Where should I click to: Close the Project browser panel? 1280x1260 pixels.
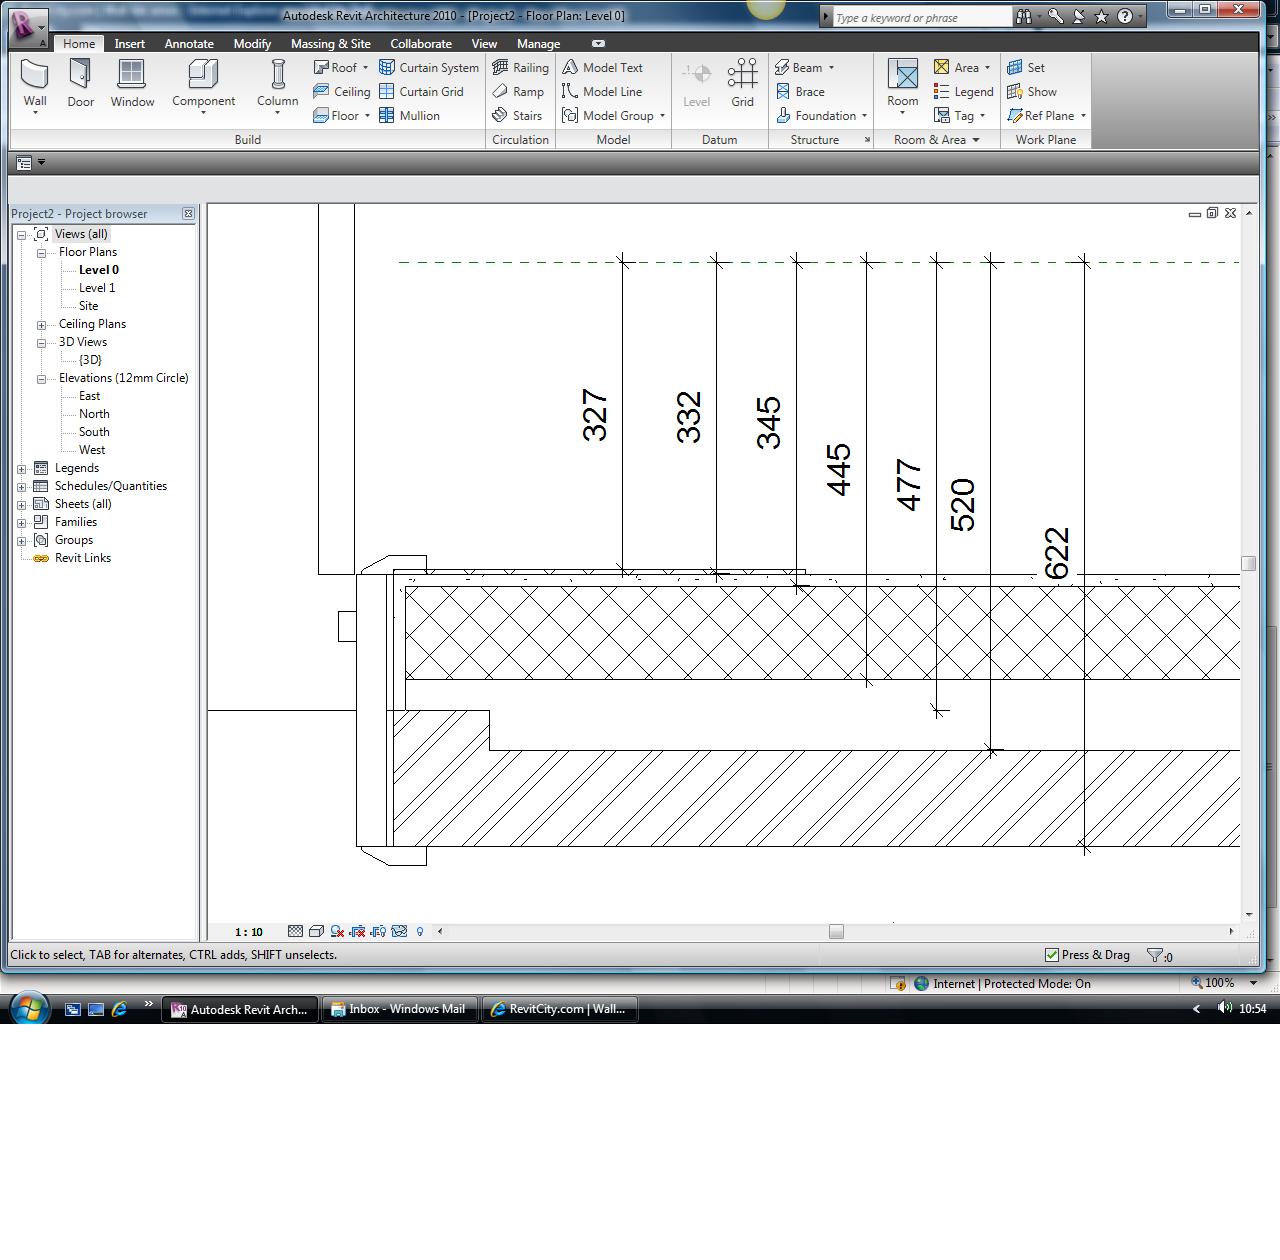click(188, 213)
